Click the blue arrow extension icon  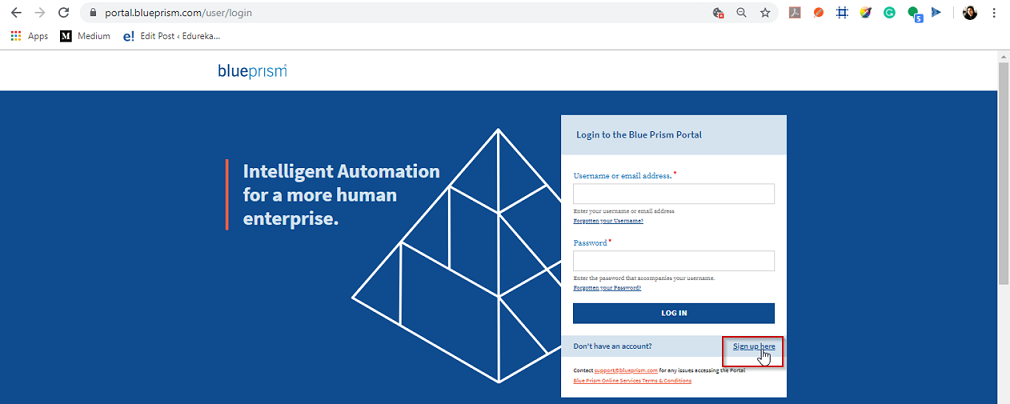coord(936,12)
